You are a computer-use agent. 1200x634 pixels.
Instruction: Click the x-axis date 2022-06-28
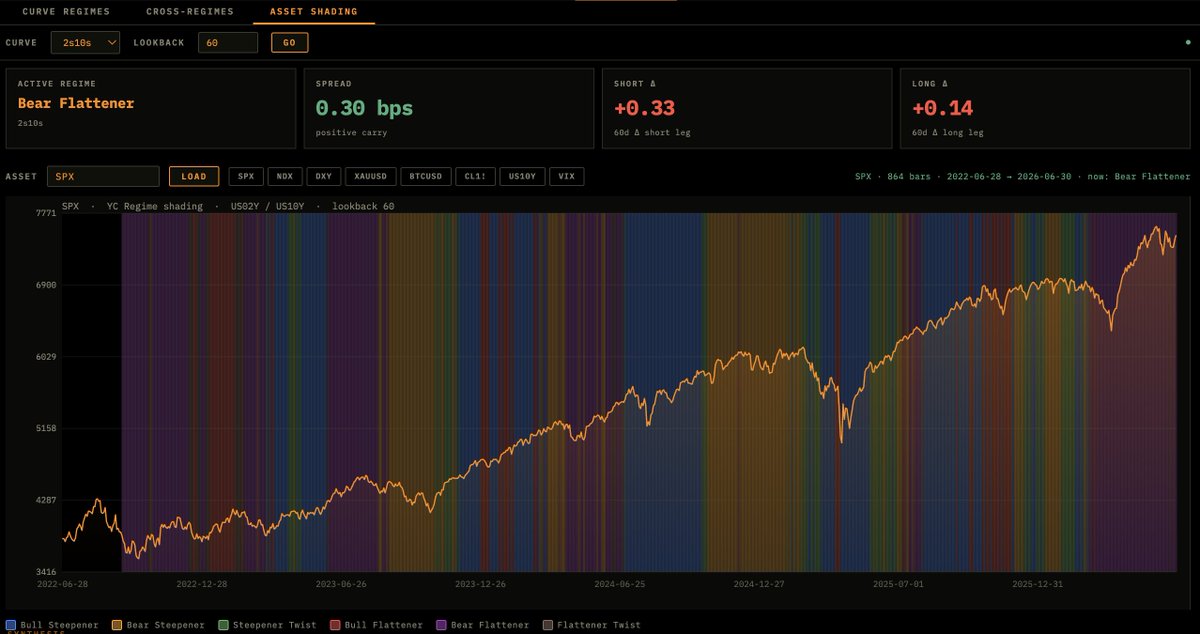[62, 583]
